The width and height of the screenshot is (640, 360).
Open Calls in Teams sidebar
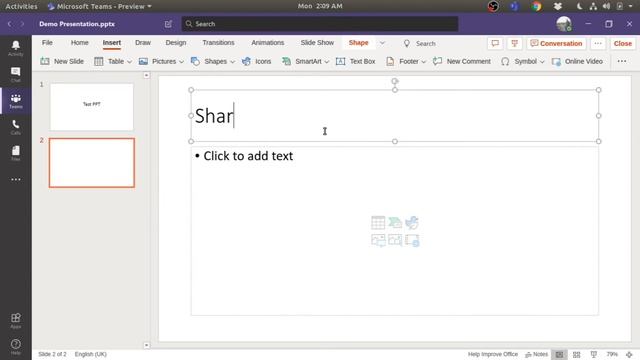coord(16,127)
